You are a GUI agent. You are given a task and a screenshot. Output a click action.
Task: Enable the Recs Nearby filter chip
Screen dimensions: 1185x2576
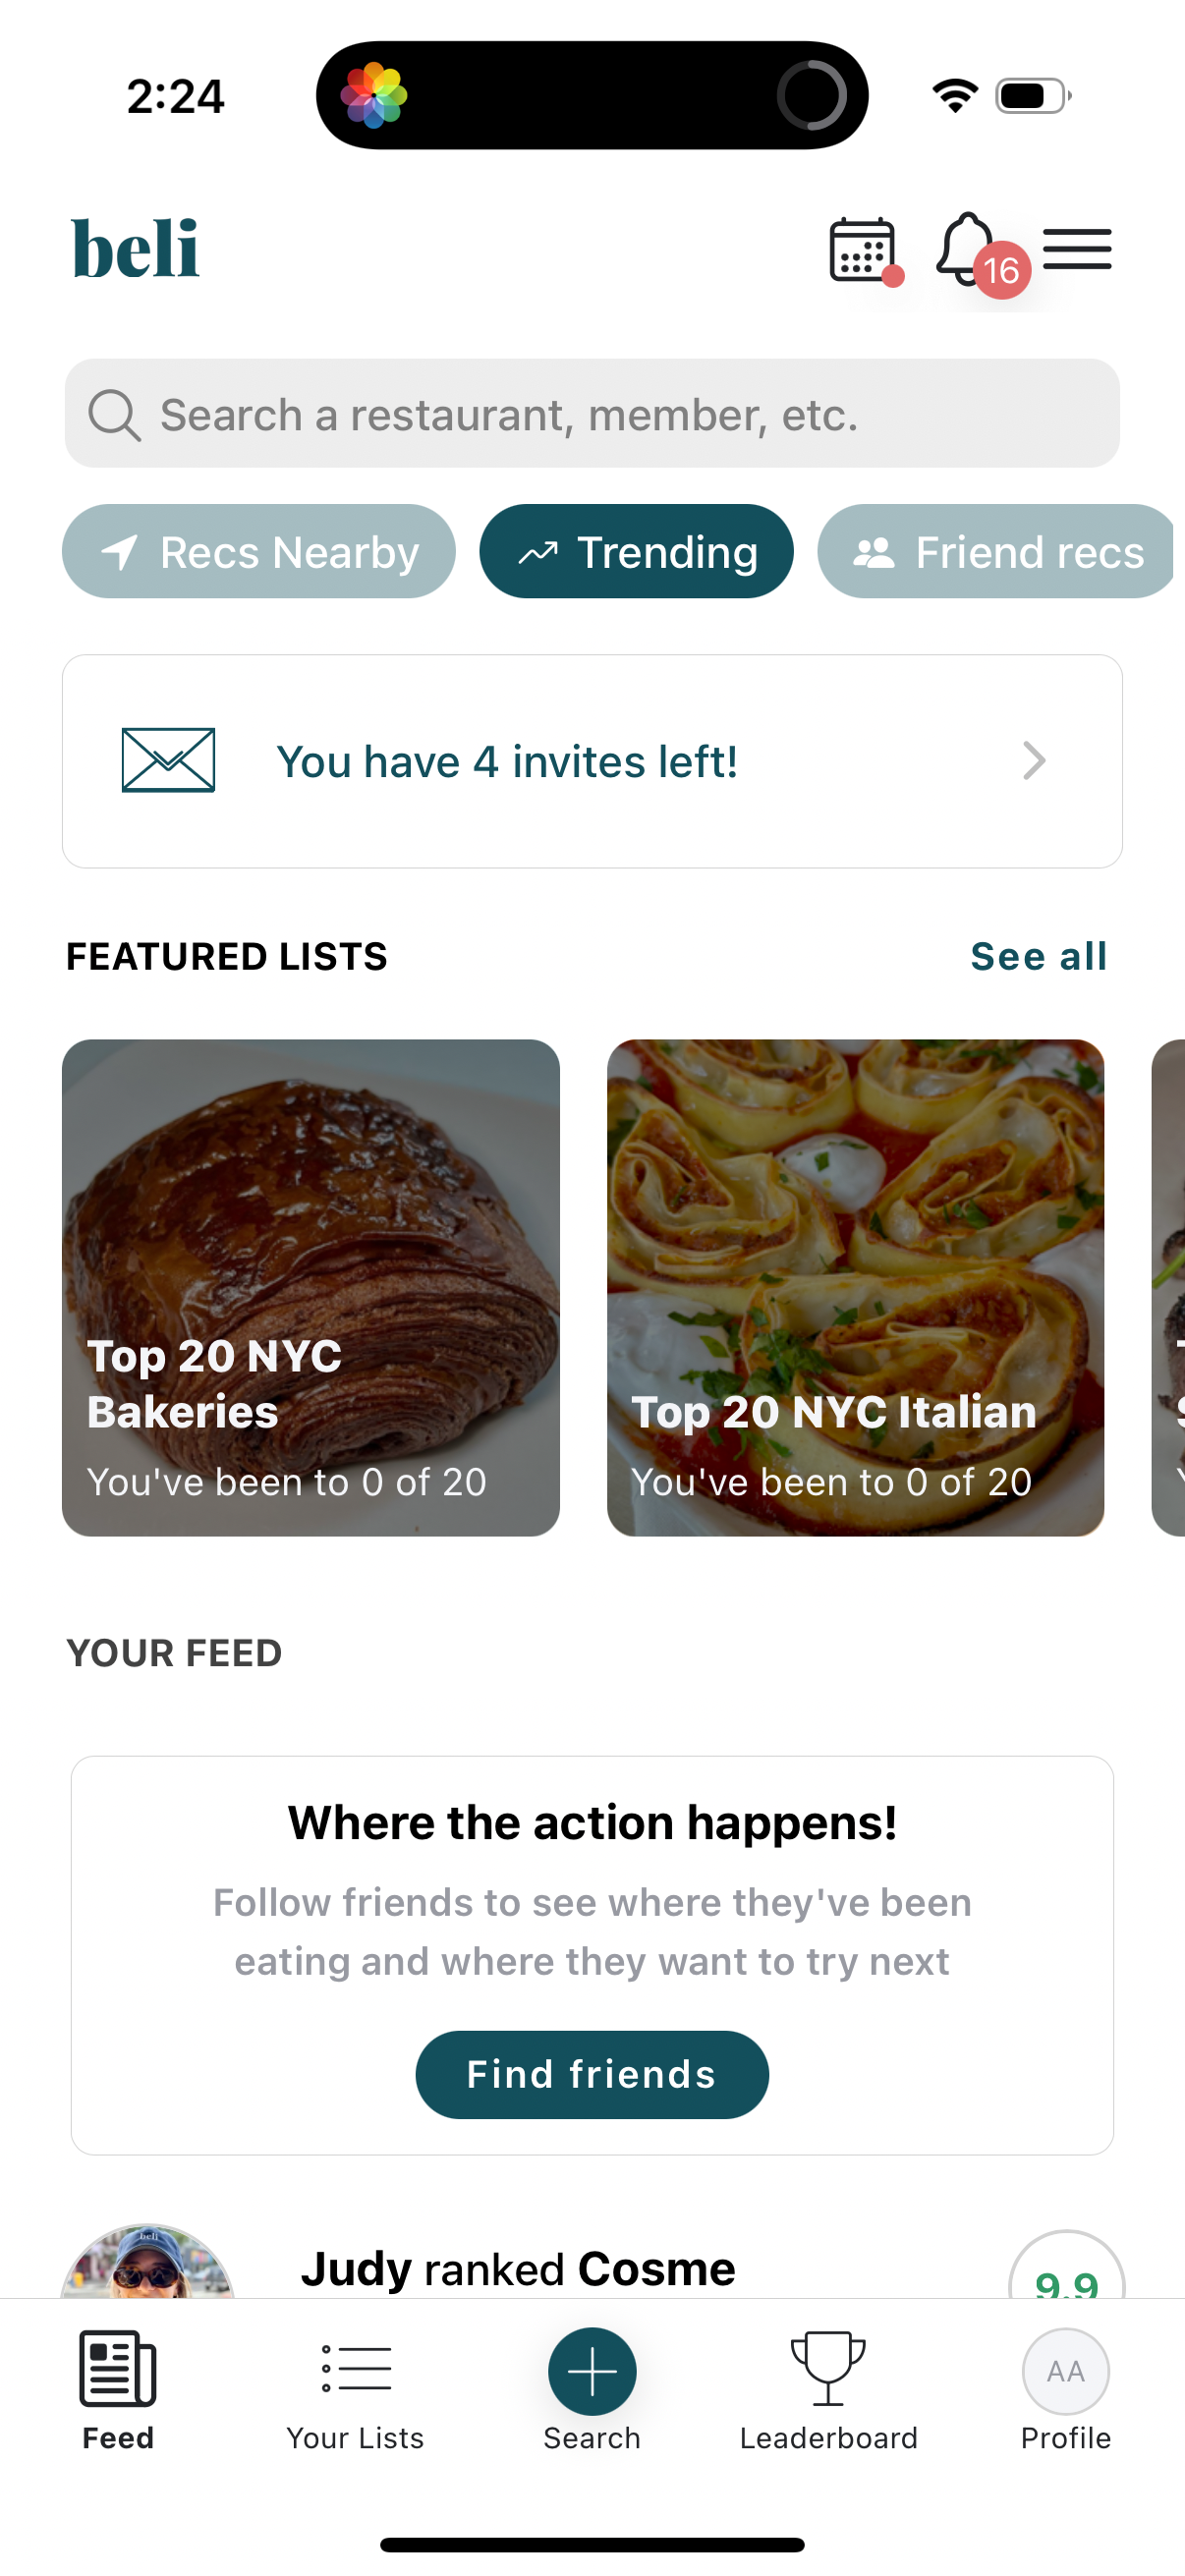(259, 552)
